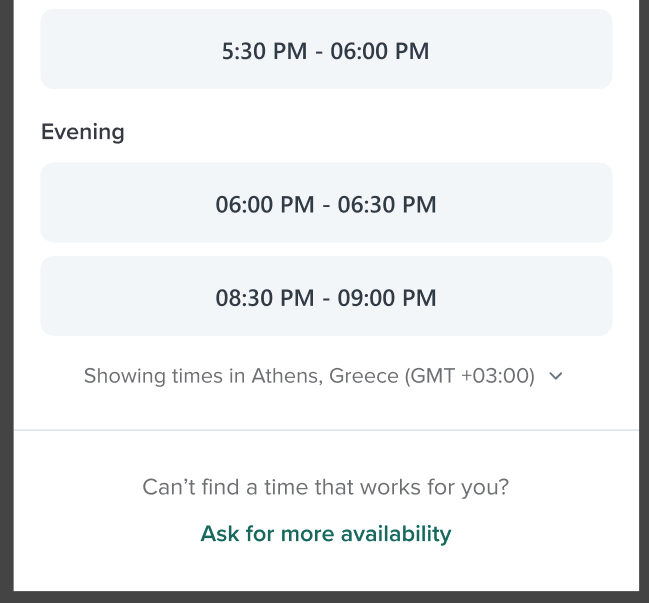The height and width of the screenshot is (603, 649).
Task: Select the slot ending at 06:00 PM
Action: [326, 50]
